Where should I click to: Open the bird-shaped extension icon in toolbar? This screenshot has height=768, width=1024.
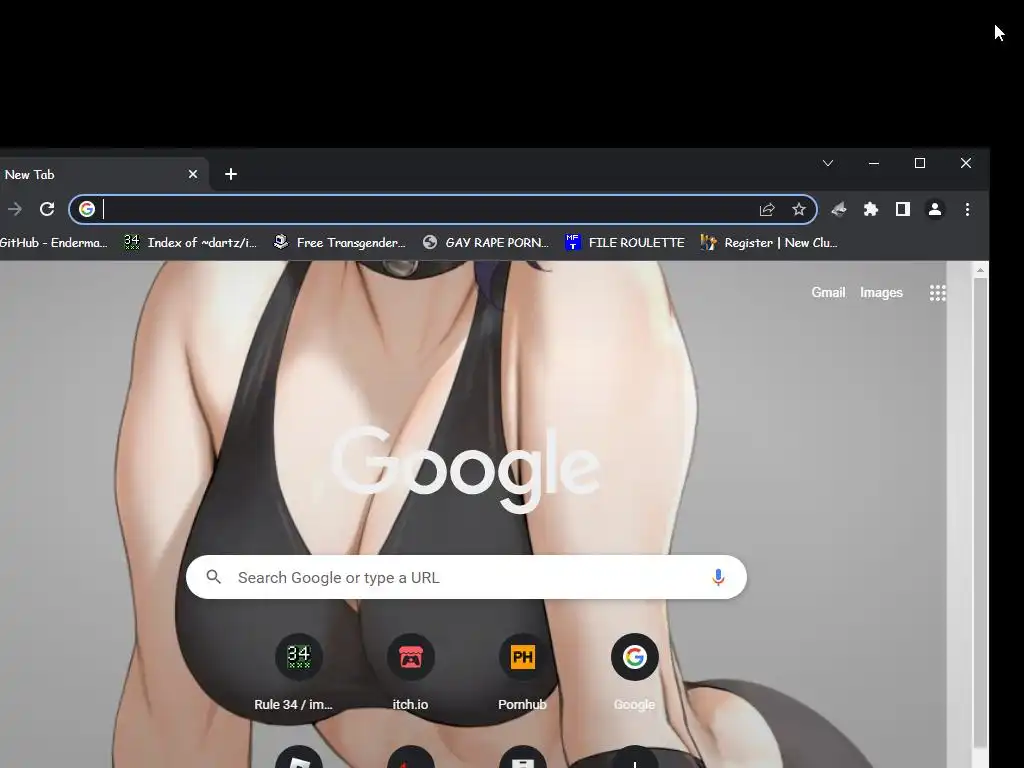click(839, 210)
